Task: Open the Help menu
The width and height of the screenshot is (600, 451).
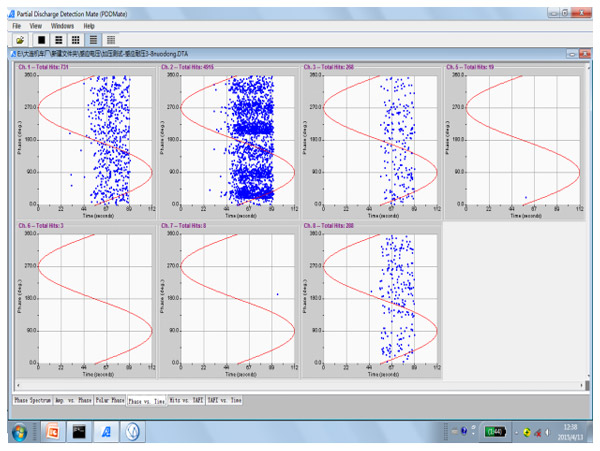Action: click(x=89, y=26)
